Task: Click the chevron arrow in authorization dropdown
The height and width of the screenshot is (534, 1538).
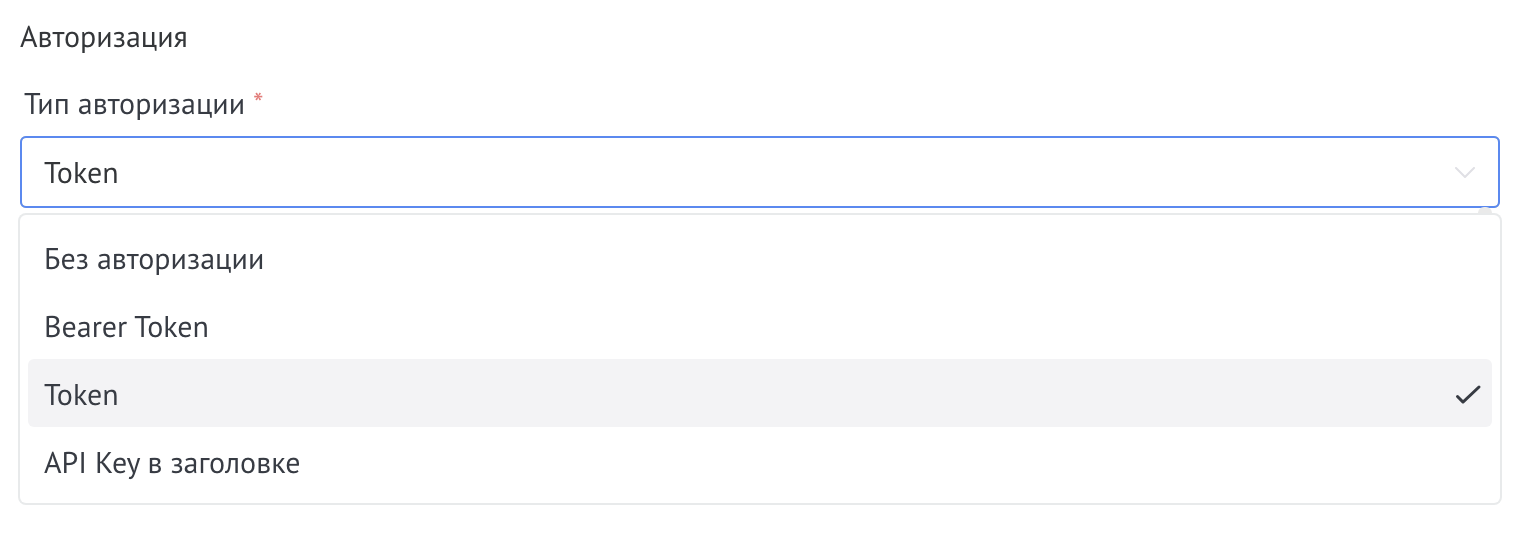Action: click(x=1464, y=173)
